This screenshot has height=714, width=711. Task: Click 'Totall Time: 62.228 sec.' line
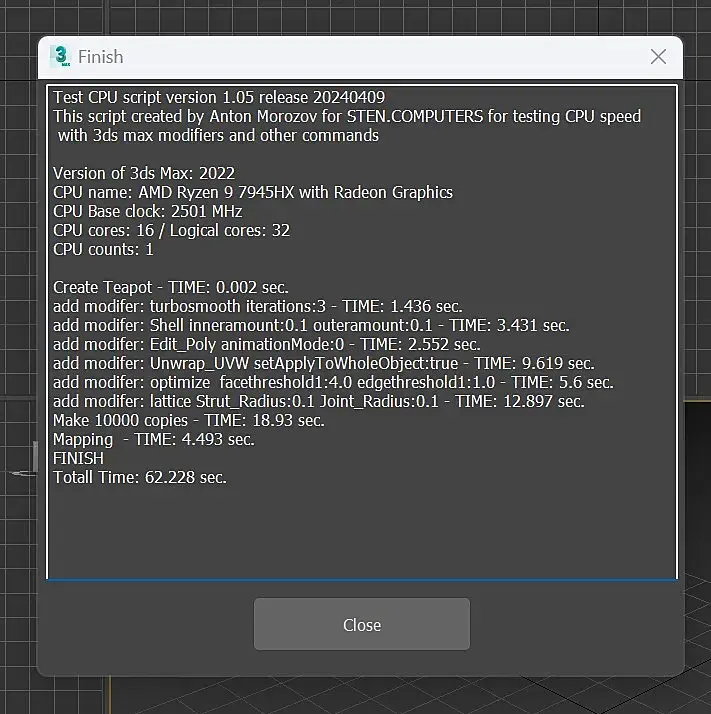pyautogui.click(x=140, y=478)
